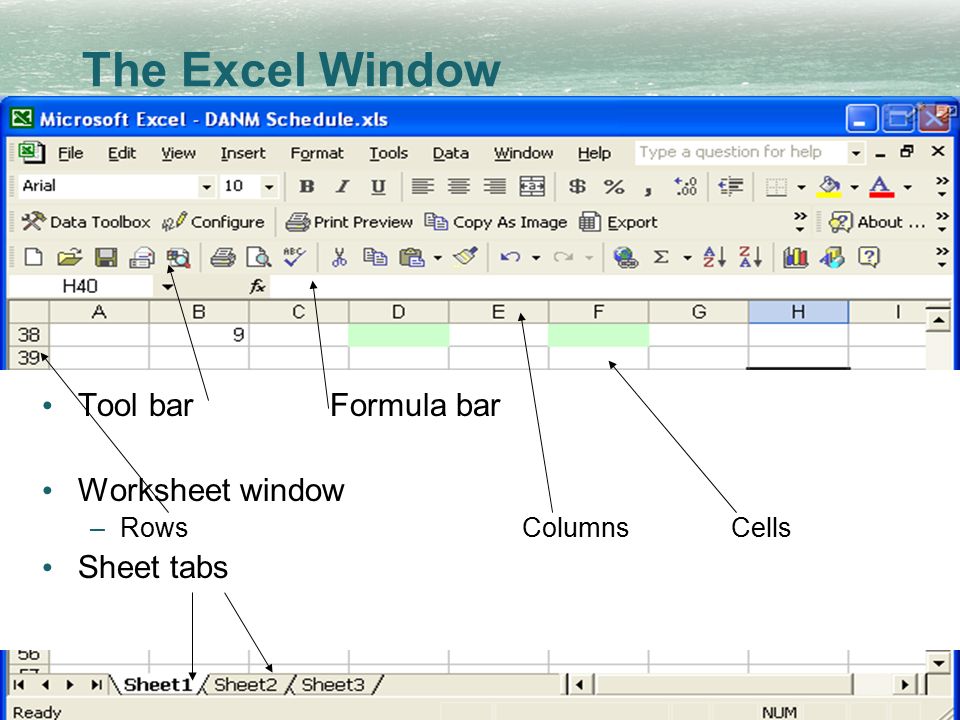Paste with the clipboard icon
The height and width of the screenshot is (720, 960).
click(411, 257)
